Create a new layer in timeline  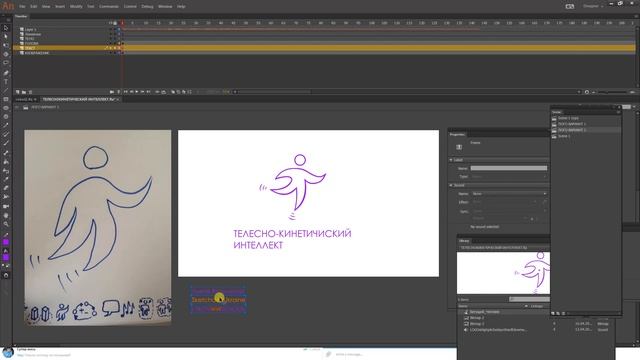point(18,92)
